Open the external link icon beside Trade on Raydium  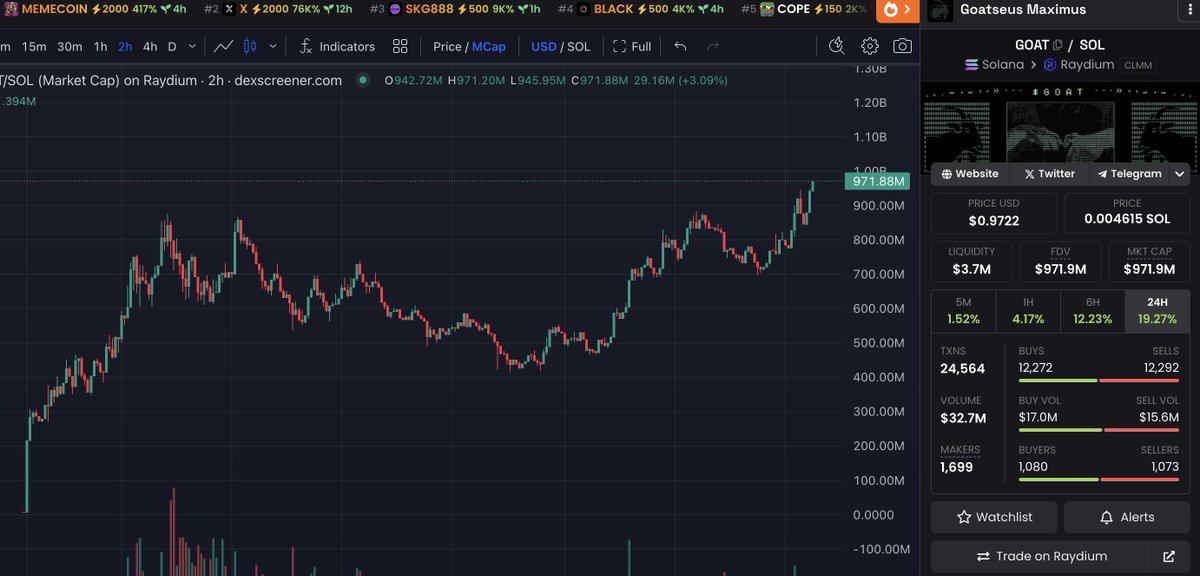pos(1169,556)
